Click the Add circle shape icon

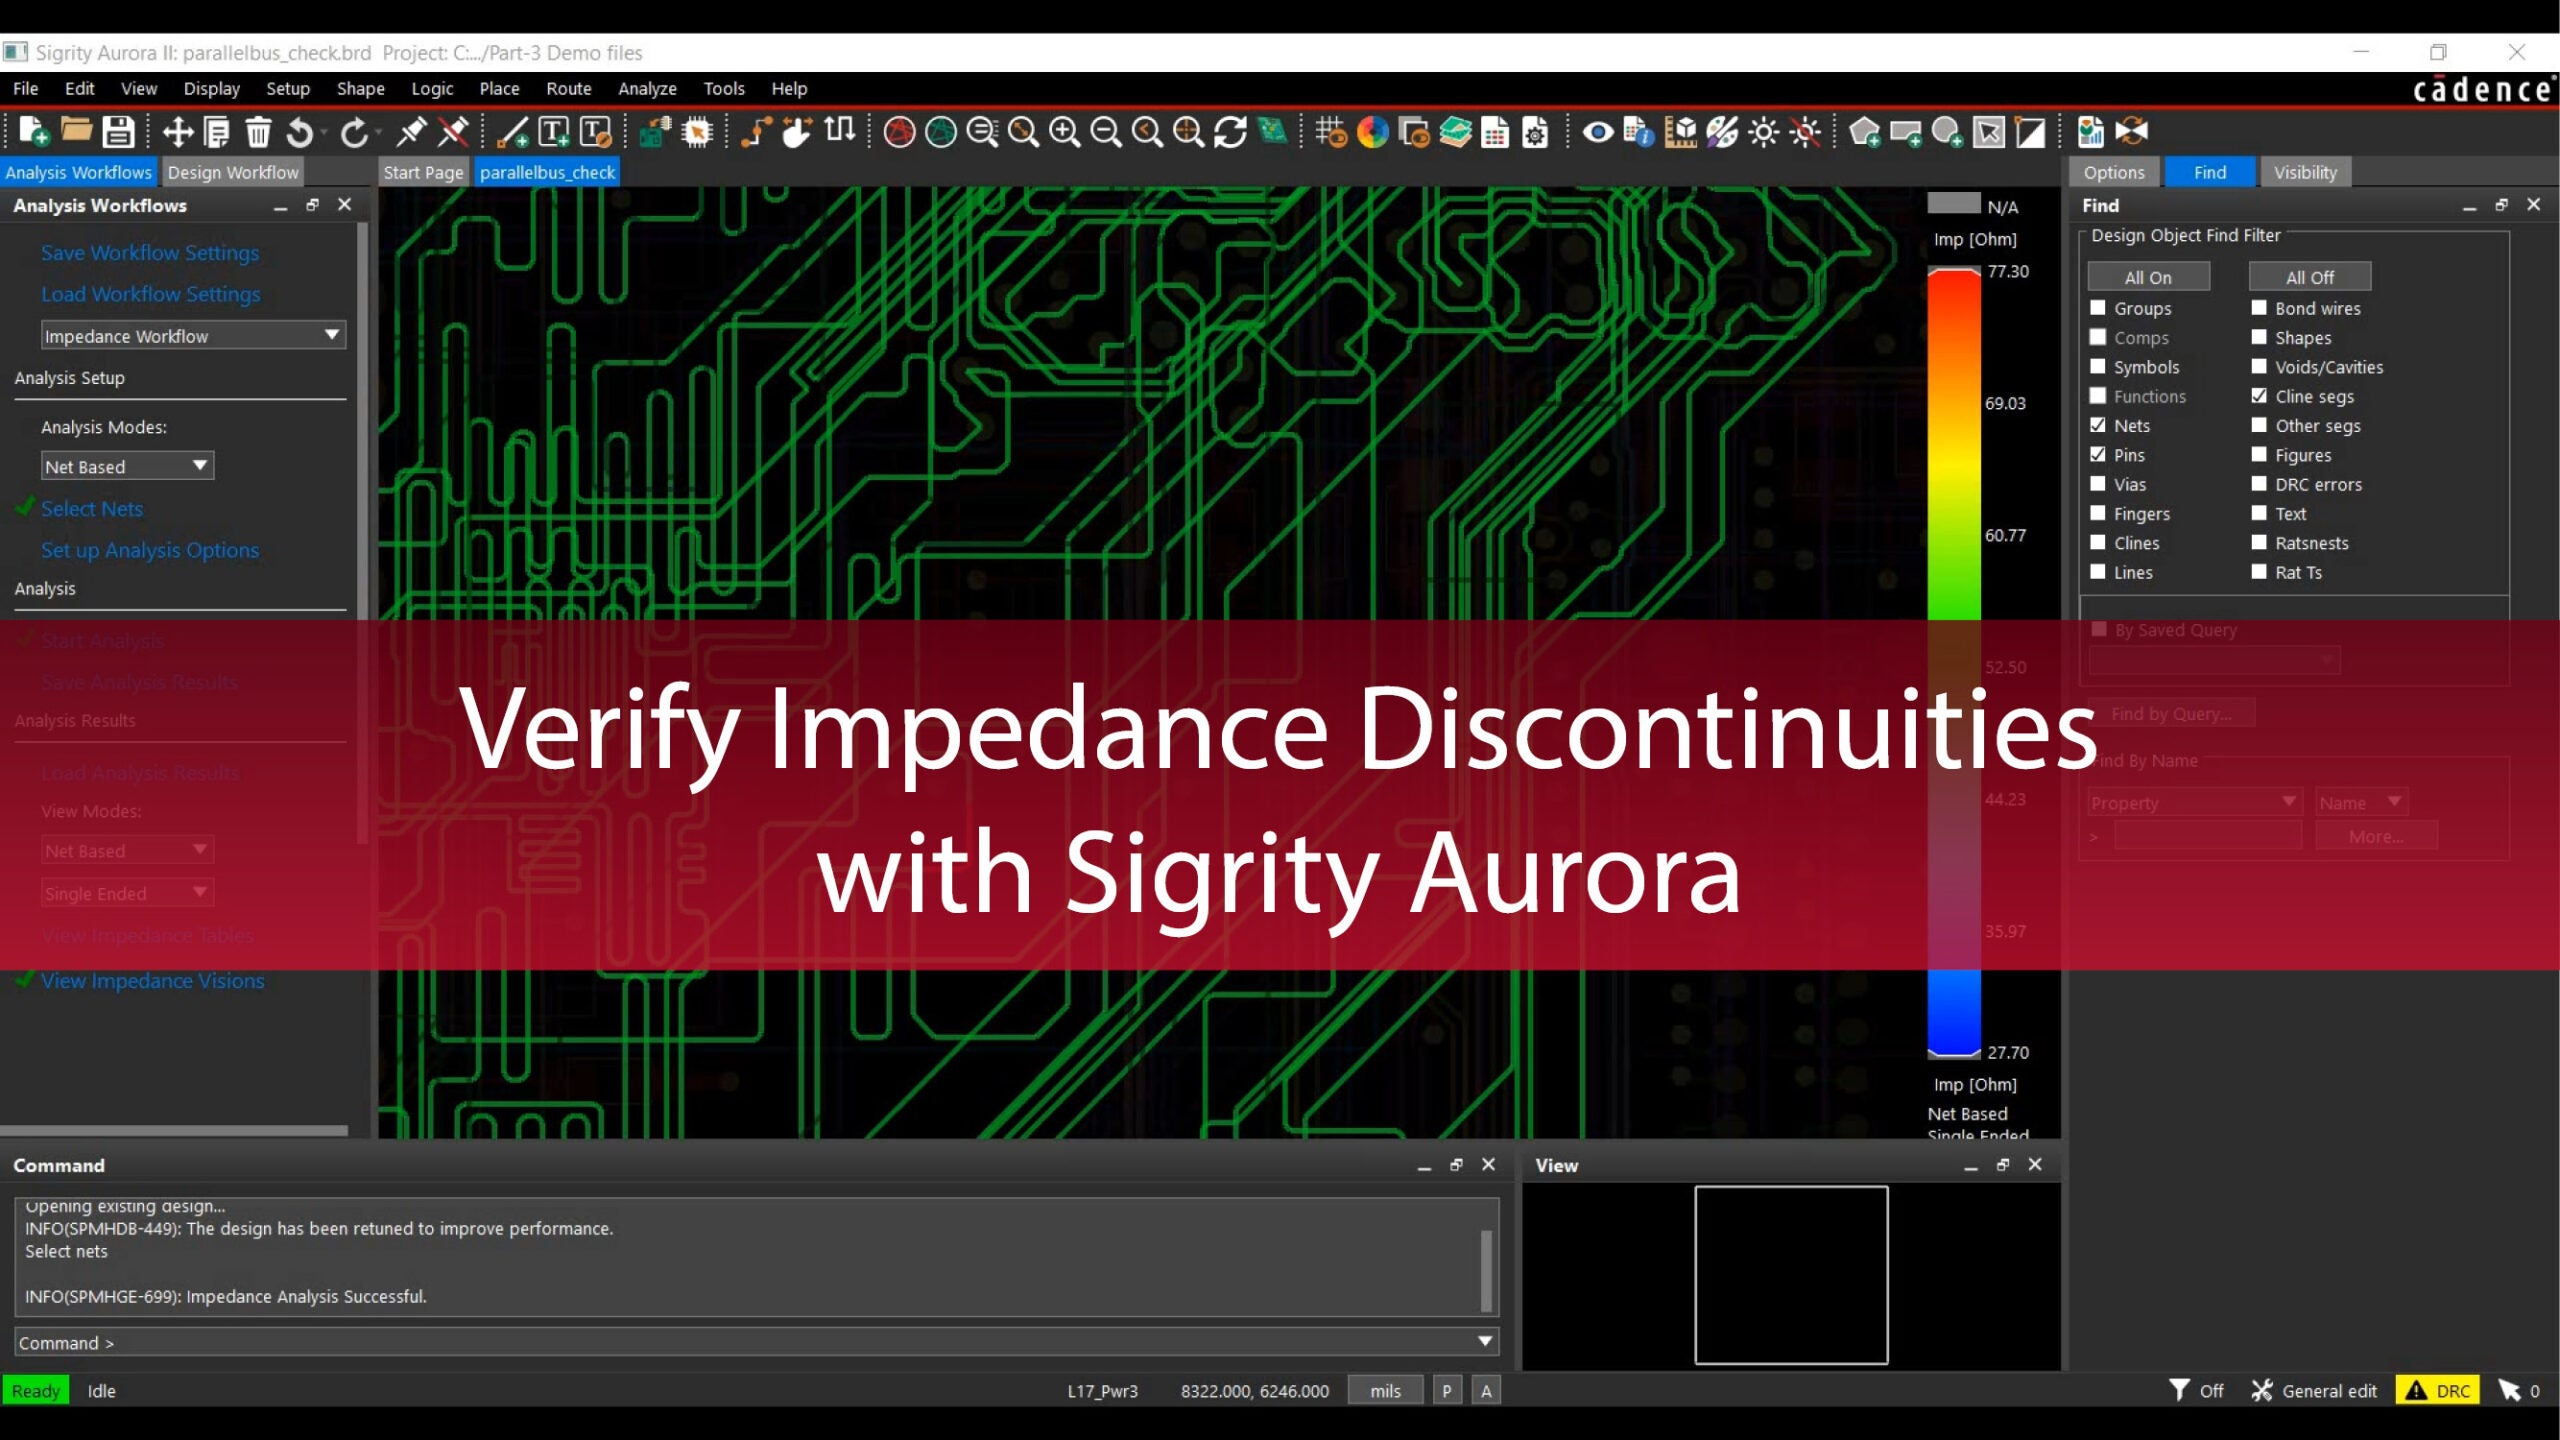click(x=1947, y=131)
